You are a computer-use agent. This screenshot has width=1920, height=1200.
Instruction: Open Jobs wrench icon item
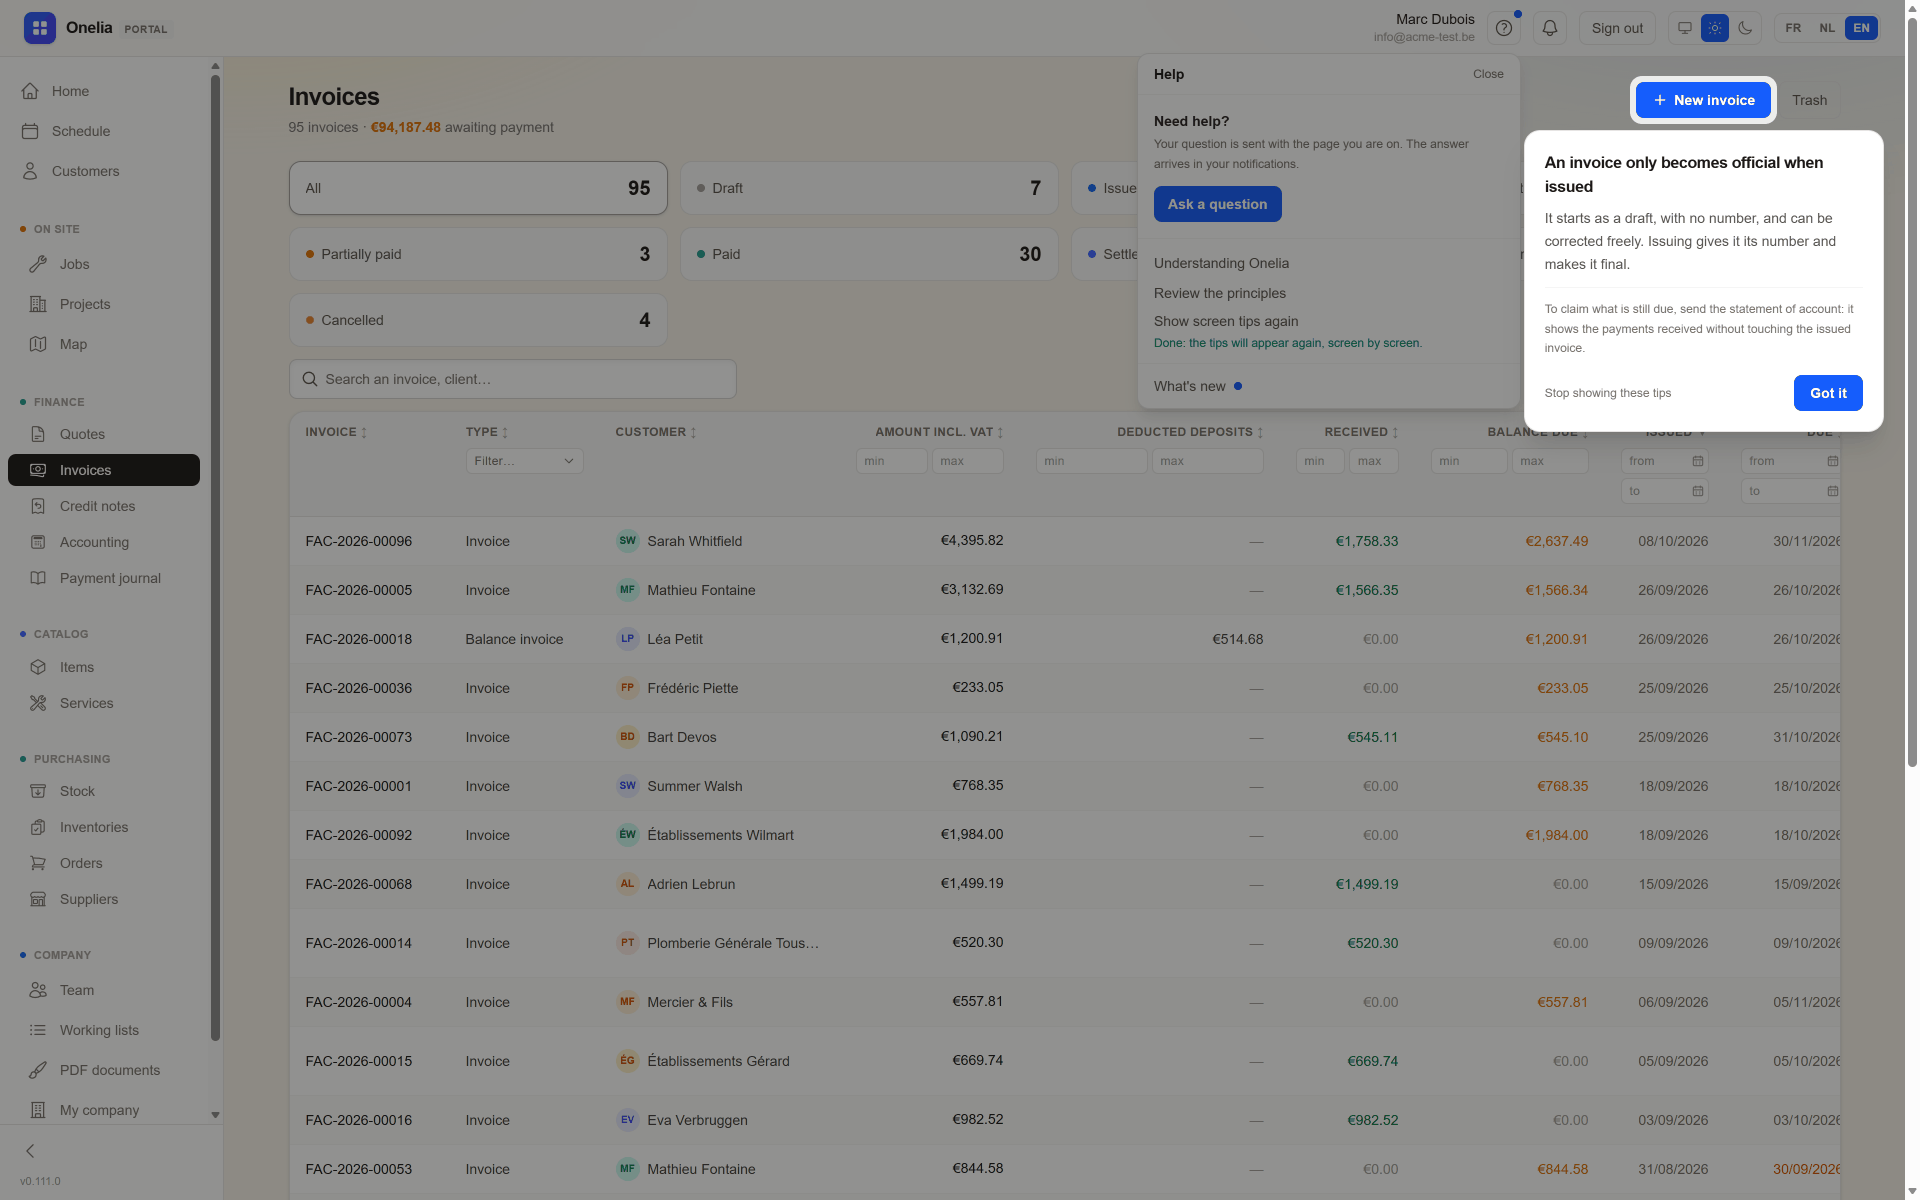[104, 264]
